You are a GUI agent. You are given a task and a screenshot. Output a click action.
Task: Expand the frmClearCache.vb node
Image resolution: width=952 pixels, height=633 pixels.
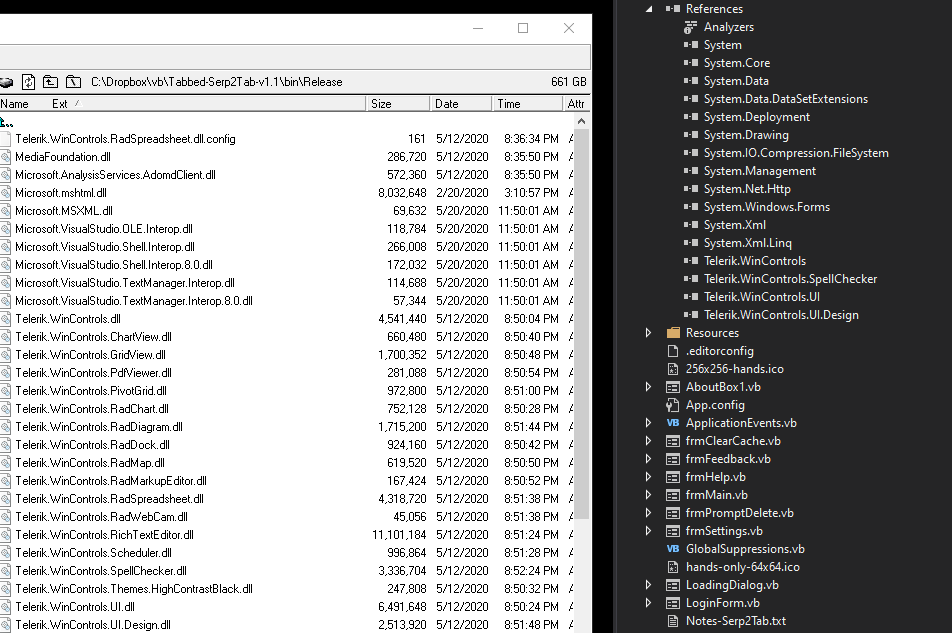(648, 441)
